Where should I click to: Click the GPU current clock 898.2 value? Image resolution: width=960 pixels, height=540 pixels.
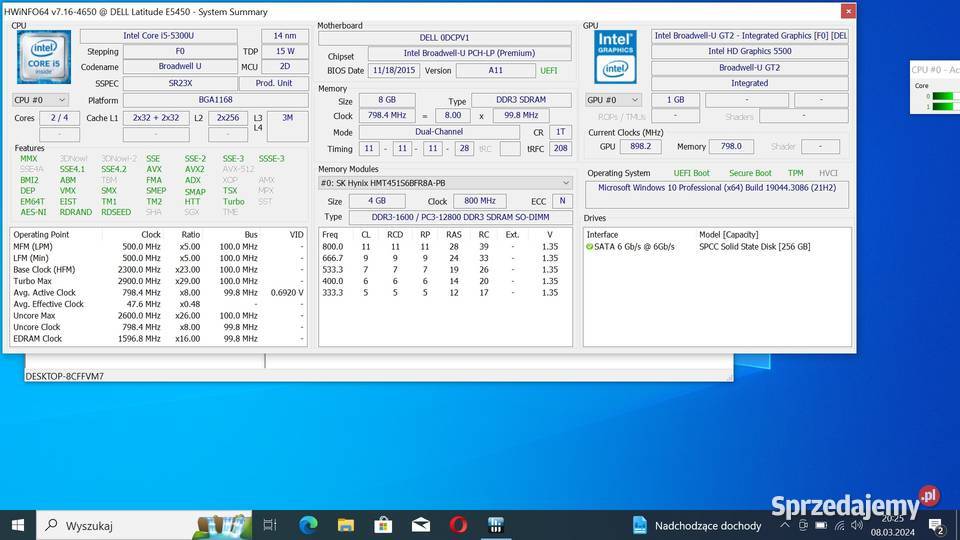(x=640, y=146)
